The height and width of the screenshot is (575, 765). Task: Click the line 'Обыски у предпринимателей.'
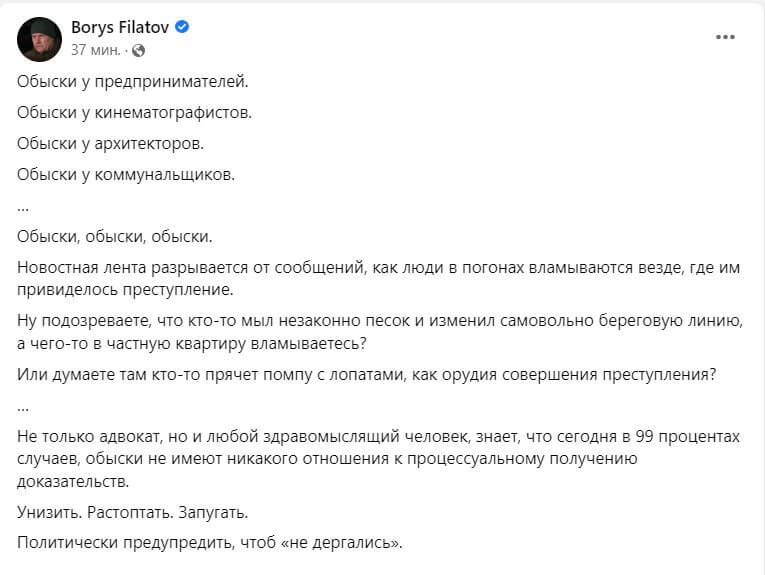click(x=133, y=81)
